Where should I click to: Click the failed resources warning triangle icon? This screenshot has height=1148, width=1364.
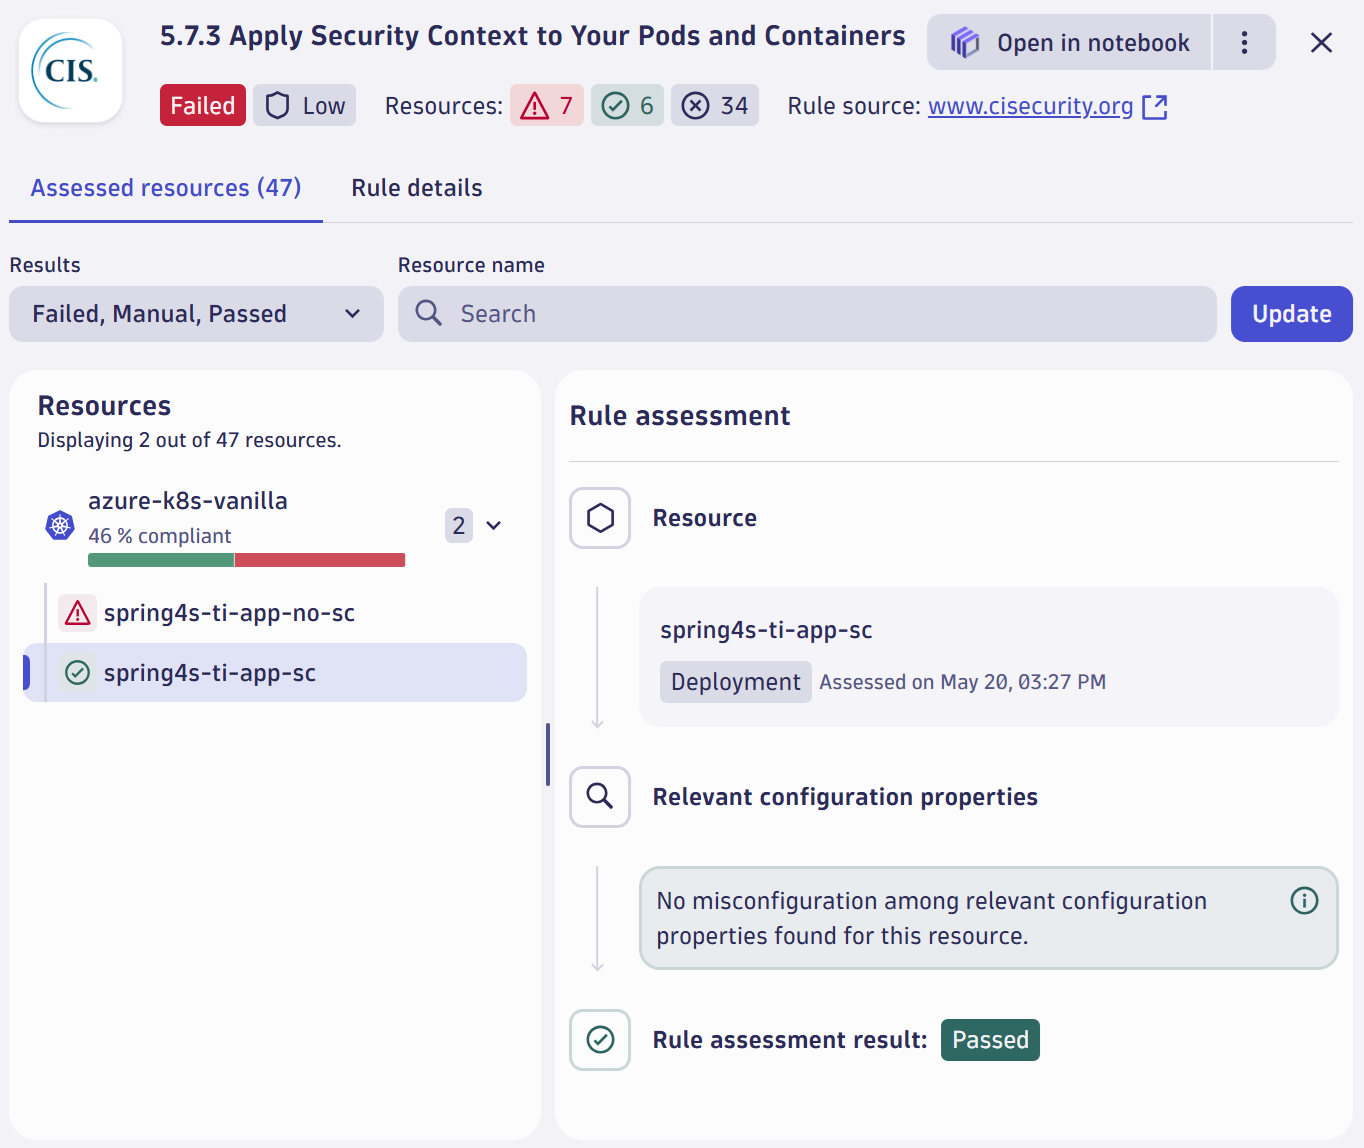pyautogui.click(x=536, y=104)
